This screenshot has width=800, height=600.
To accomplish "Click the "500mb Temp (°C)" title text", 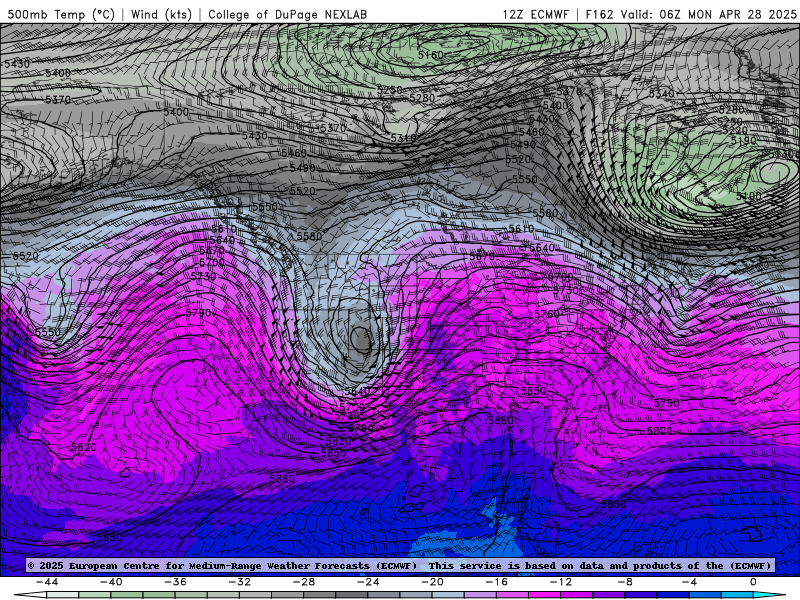I will coord(61,14).
